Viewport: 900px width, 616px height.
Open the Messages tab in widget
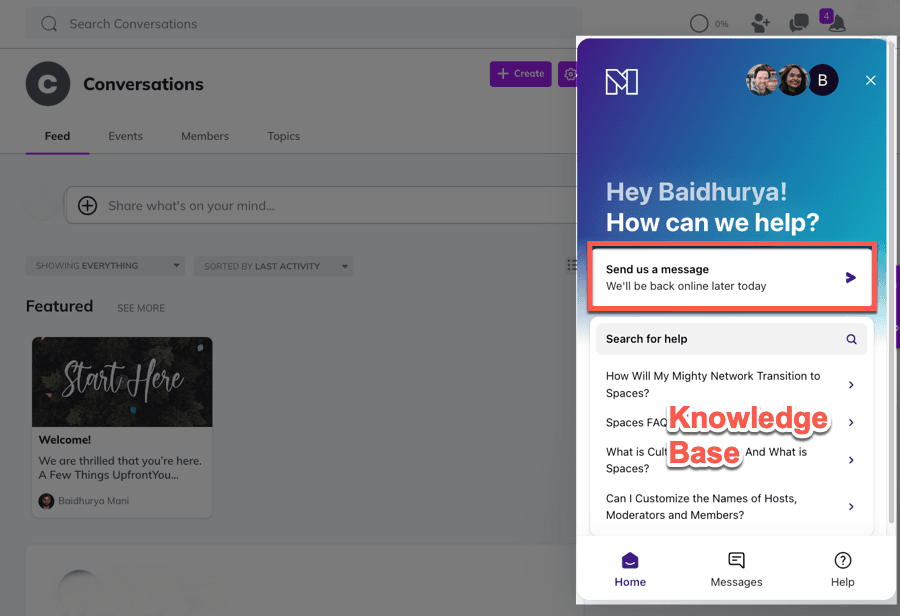736,569
